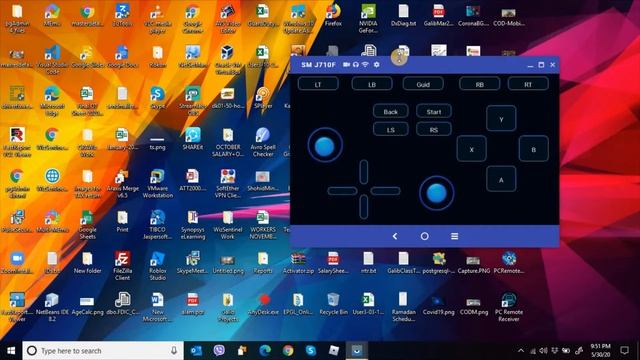Click the Guid button on the gamepad
Screen dimensions: 640x360
pyautogui.click(x=423, y=84)
